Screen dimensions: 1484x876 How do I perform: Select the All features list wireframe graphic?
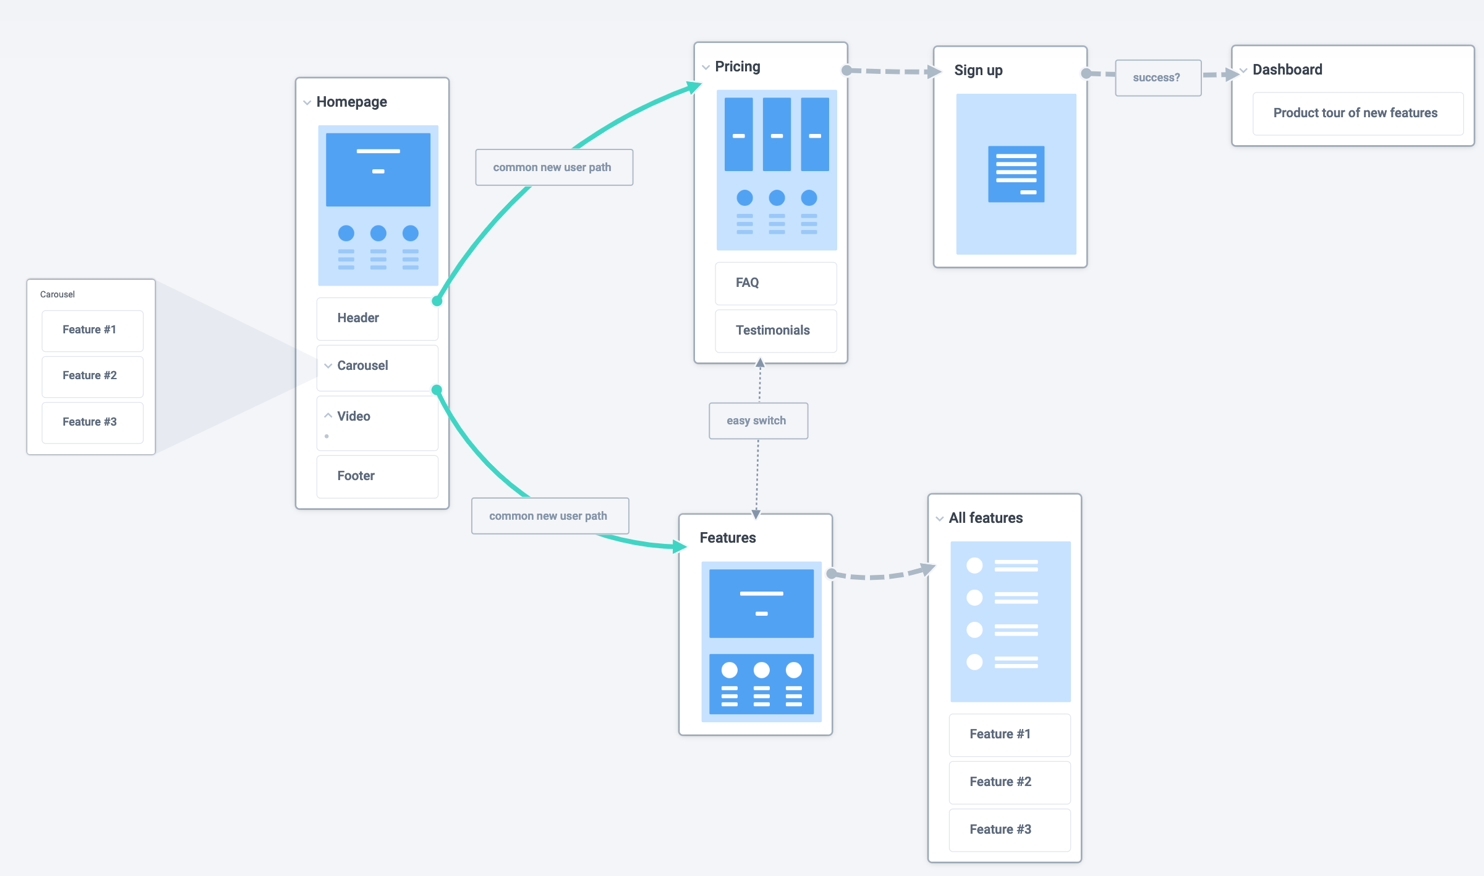click(1010, 621)
